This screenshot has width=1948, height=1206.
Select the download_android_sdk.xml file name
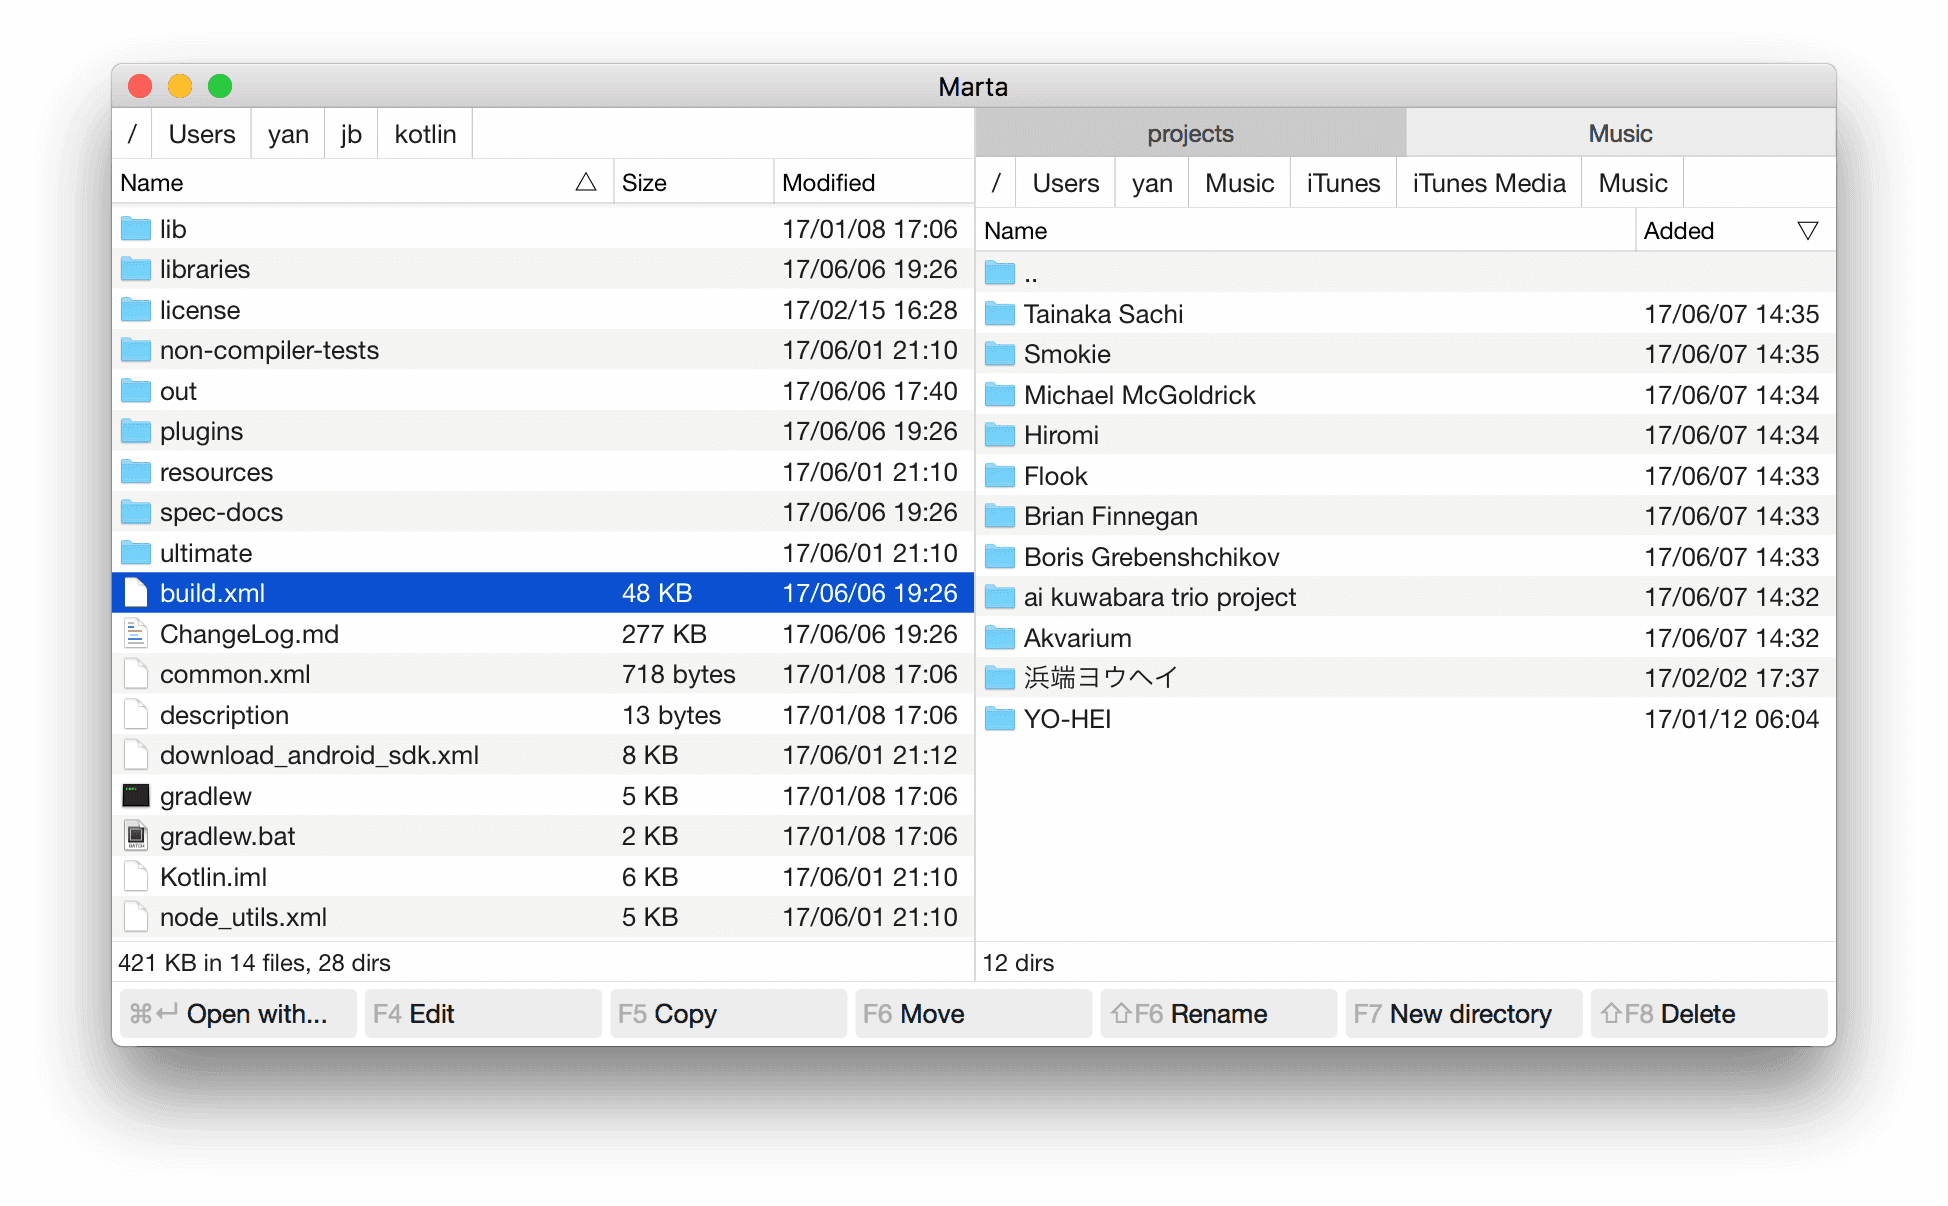pyautogui.click(x=319, y=755)
